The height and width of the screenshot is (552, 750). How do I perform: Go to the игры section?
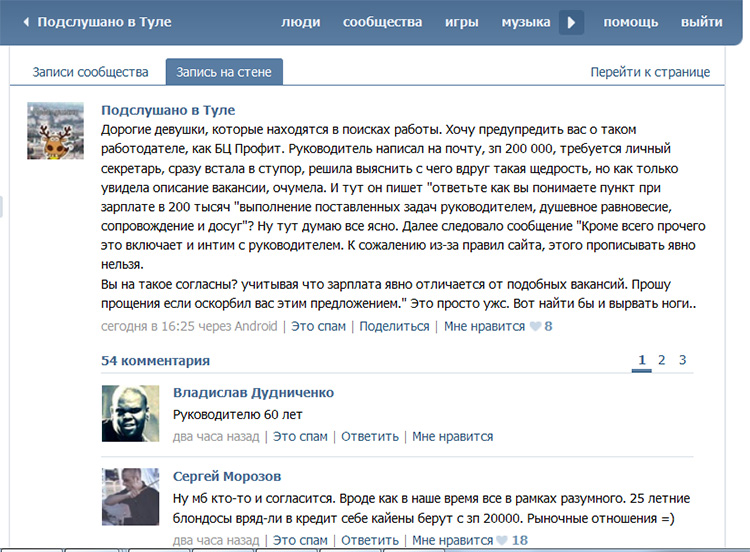(462, 22)
